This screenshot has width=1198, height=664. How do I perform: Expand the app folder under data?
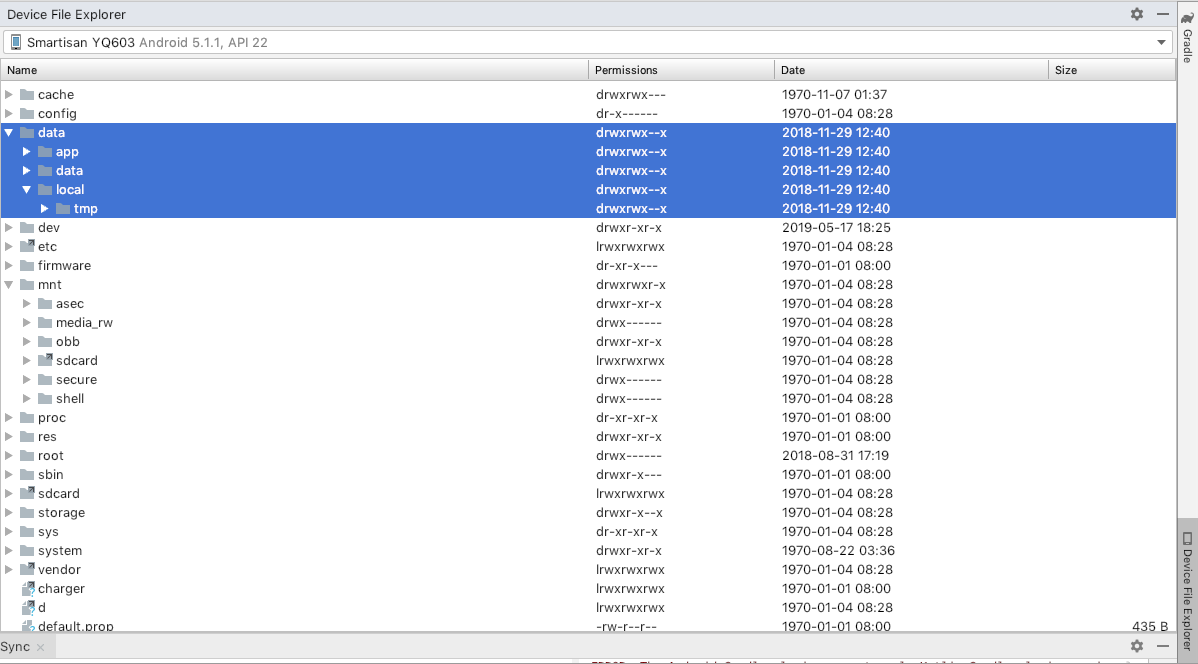click(x=25, y=151)
